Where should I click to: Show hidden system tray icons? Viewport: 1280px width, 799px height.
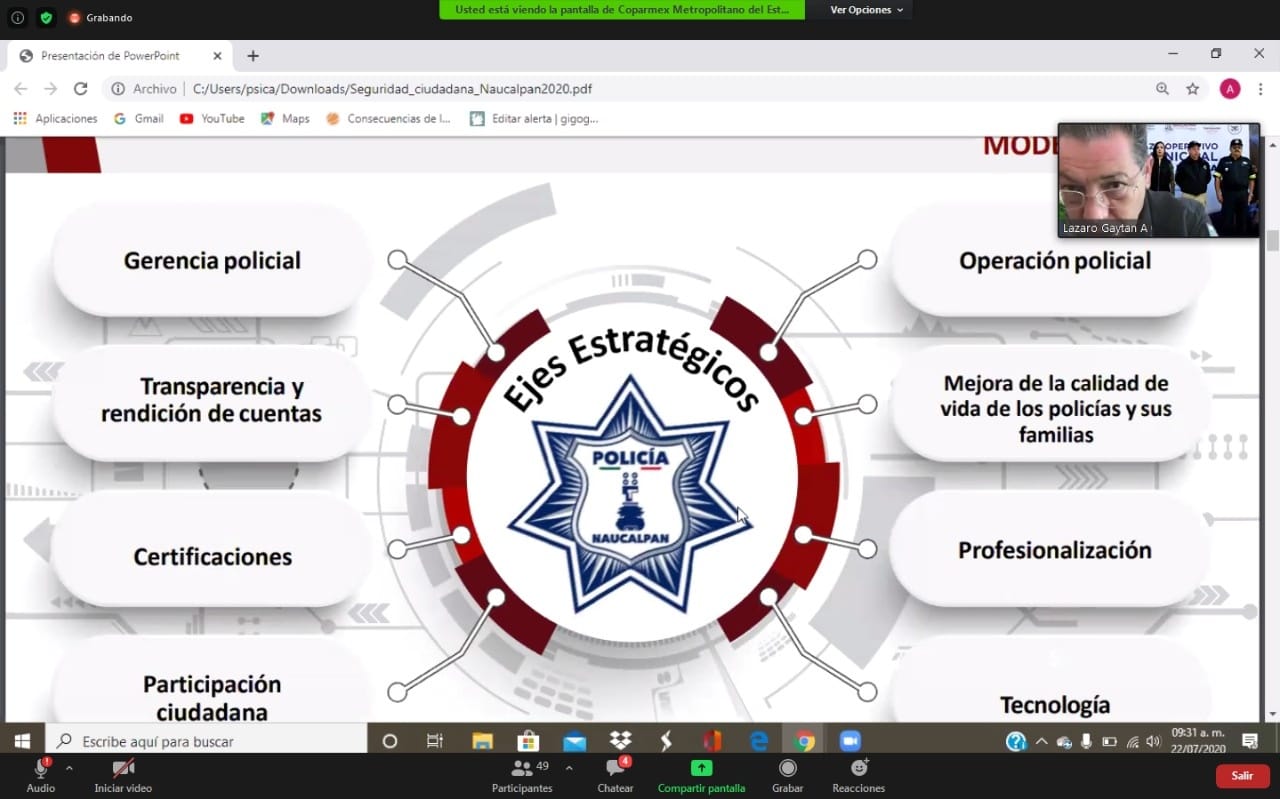tap(1041, 741)
